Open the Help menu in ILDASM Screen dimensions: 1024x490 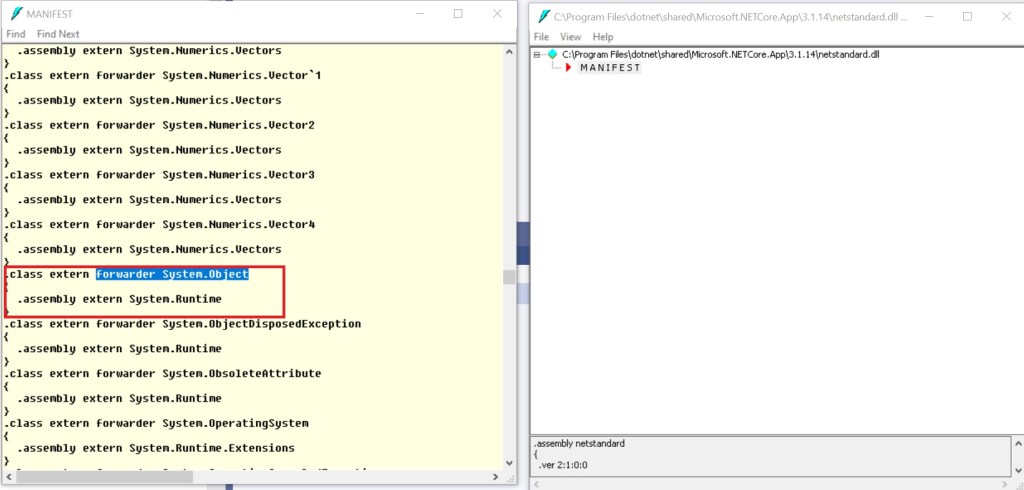coord(603,37)
